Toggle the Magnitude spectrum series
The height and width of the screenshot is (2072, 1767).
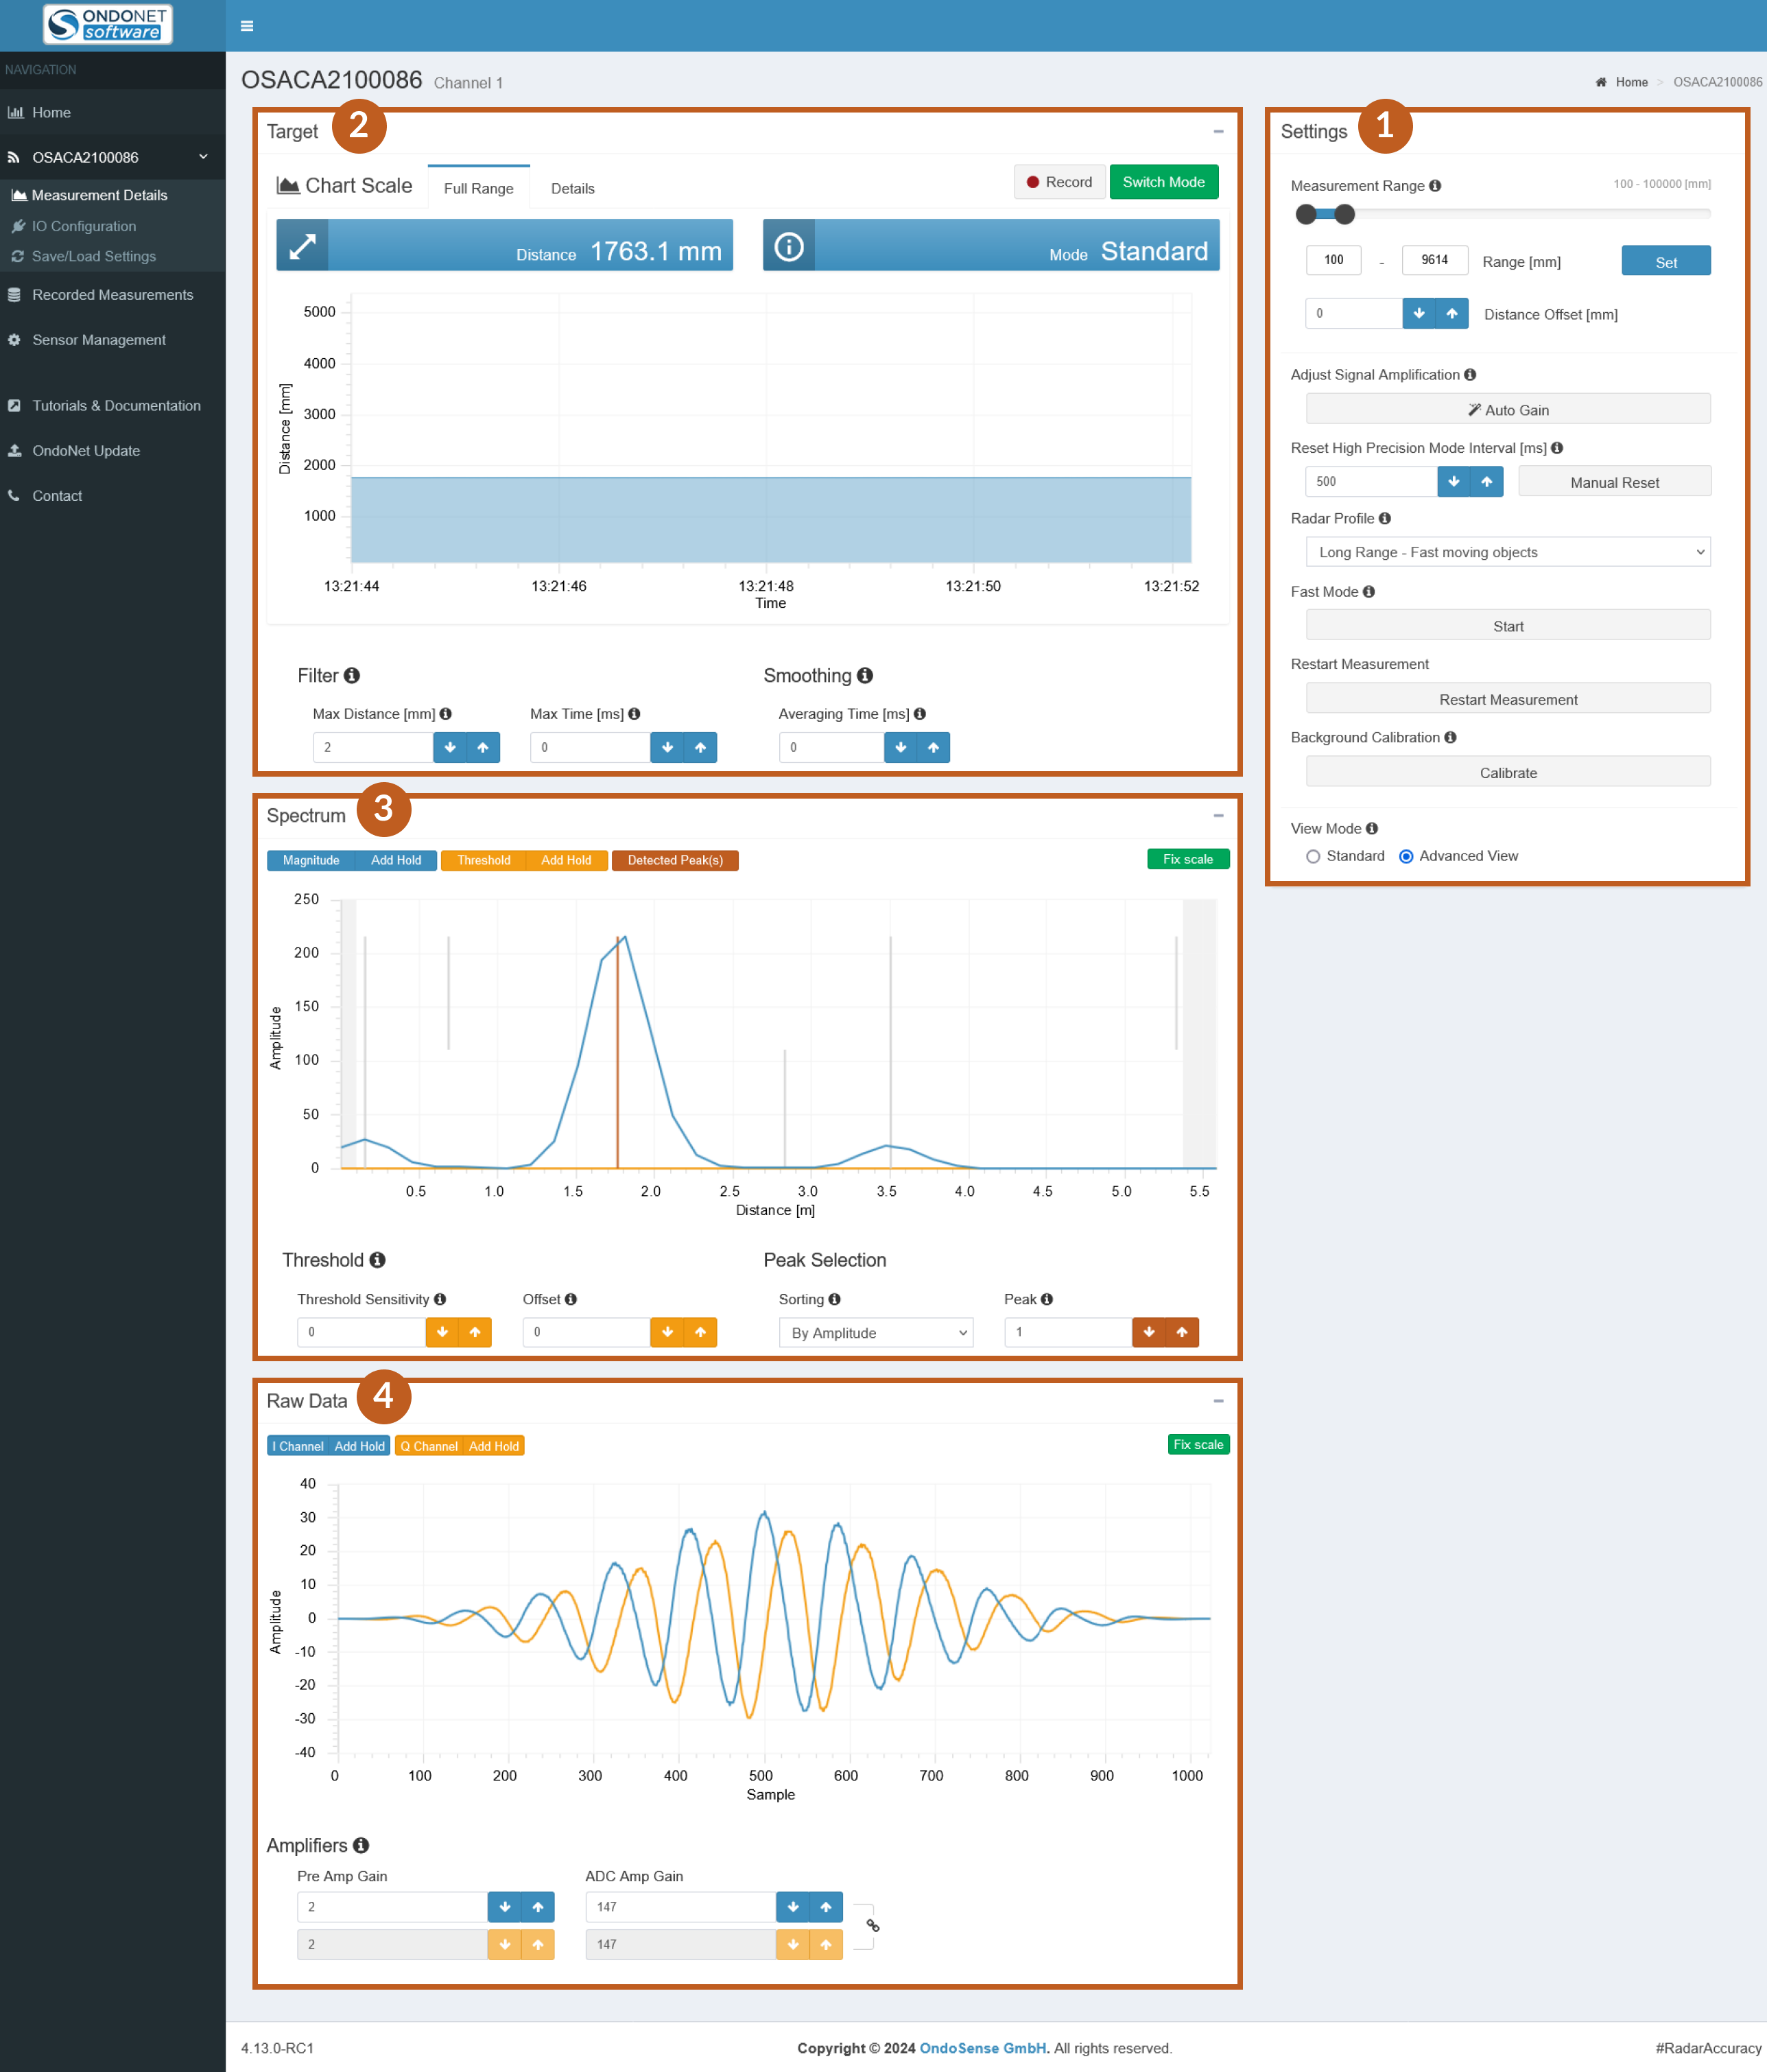[311, 860]
